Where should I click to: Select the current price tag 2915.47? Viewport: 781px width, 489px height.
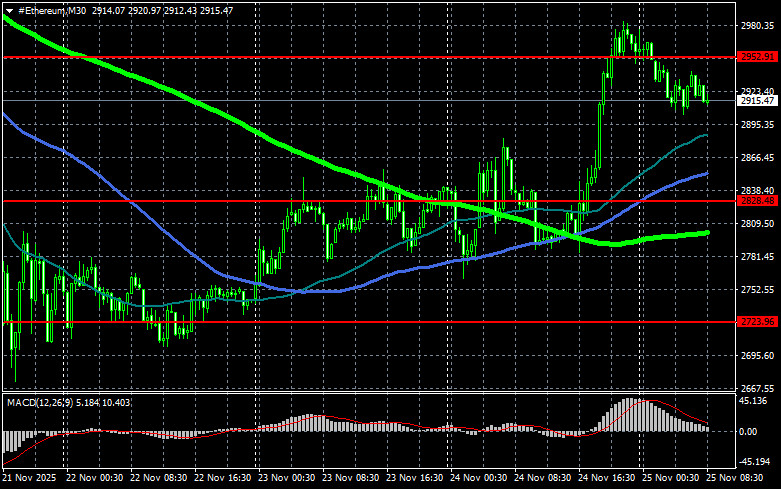pos(757,101)
